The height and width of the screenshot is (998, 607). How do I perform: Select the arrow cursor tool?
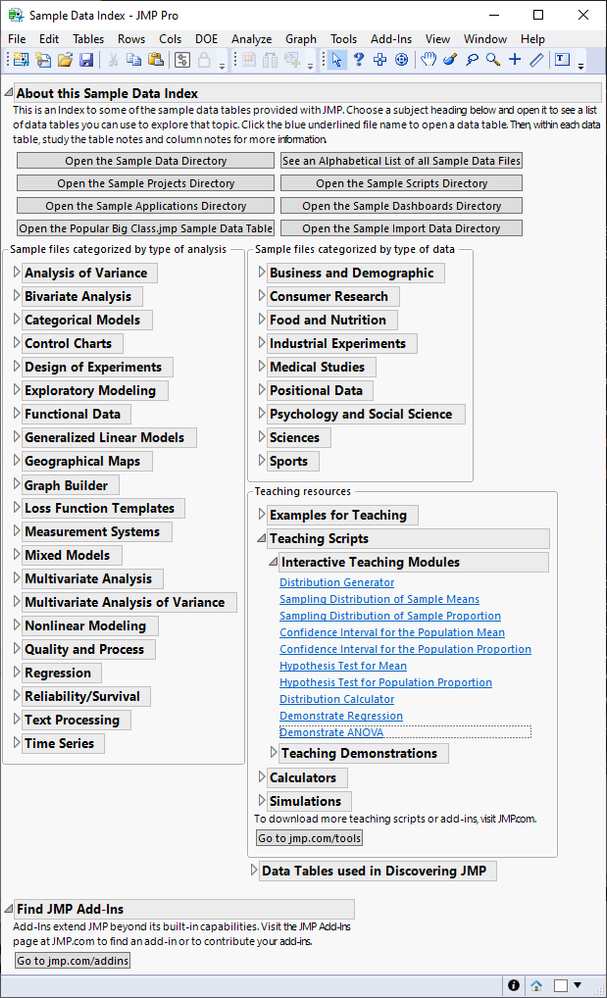pos(337,60)
